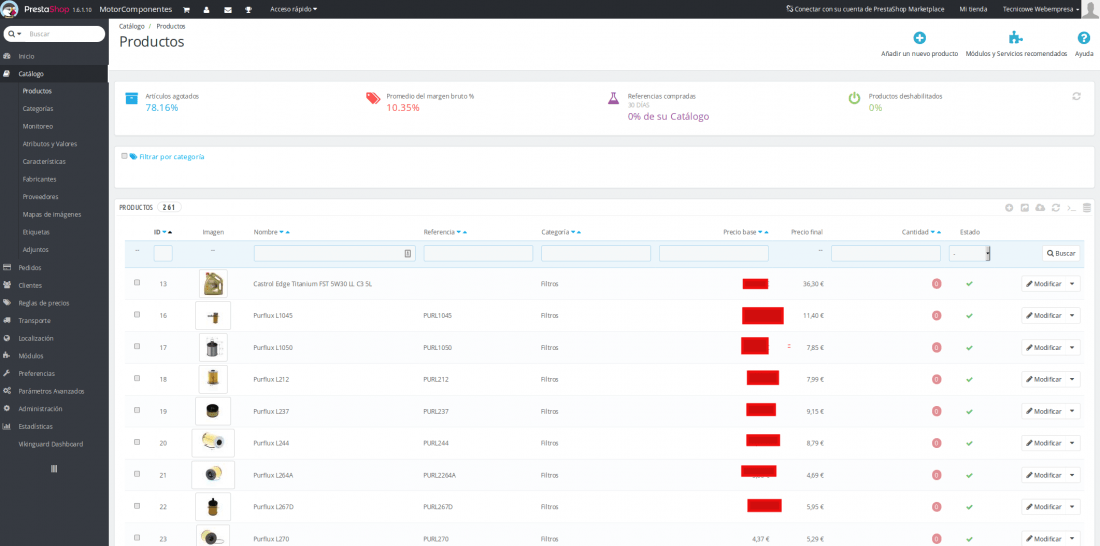Viewport: 1100px width, 546px height.
Task: Click the Referencias compradas flask icon
Action: pos(613,98)
